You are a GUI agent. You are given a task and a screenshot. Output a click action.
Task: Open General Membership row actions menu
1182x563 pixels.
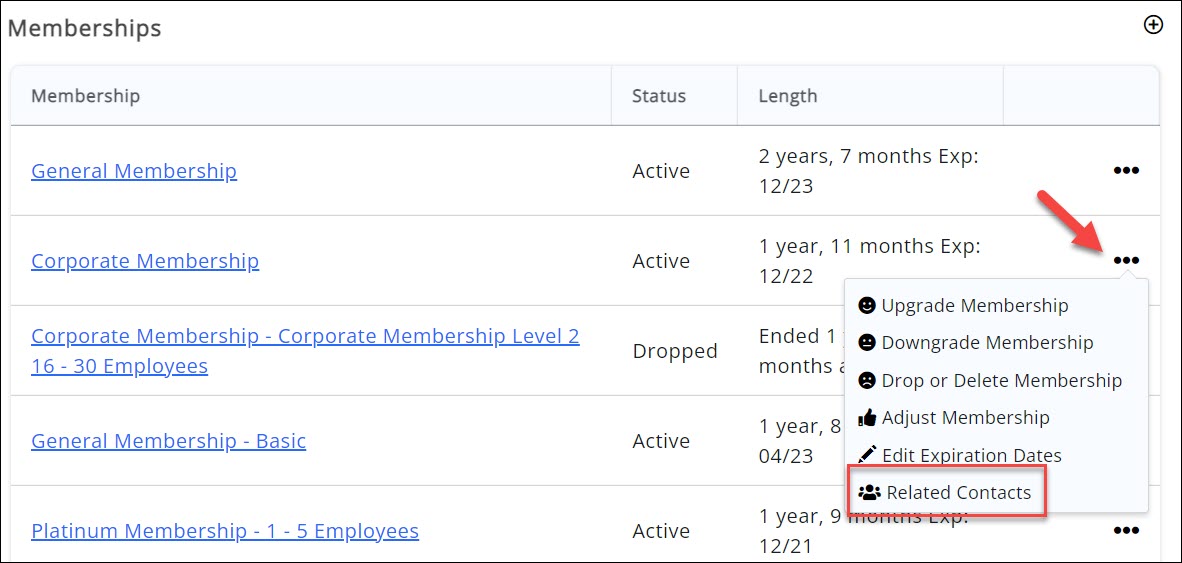[x=1126, y=171]
